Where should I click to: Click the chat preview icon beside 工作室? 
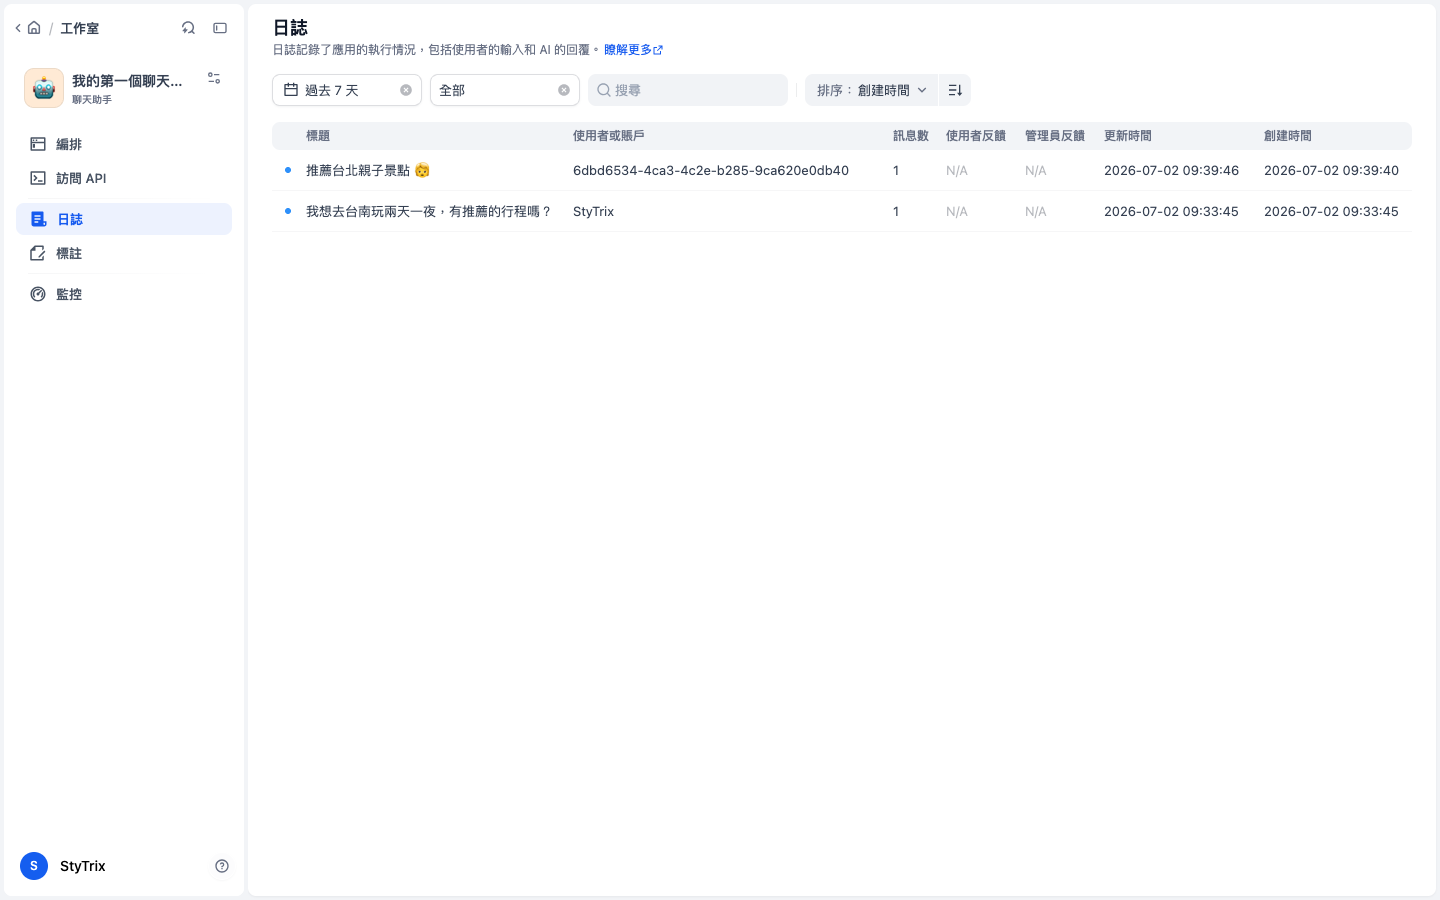188,28
